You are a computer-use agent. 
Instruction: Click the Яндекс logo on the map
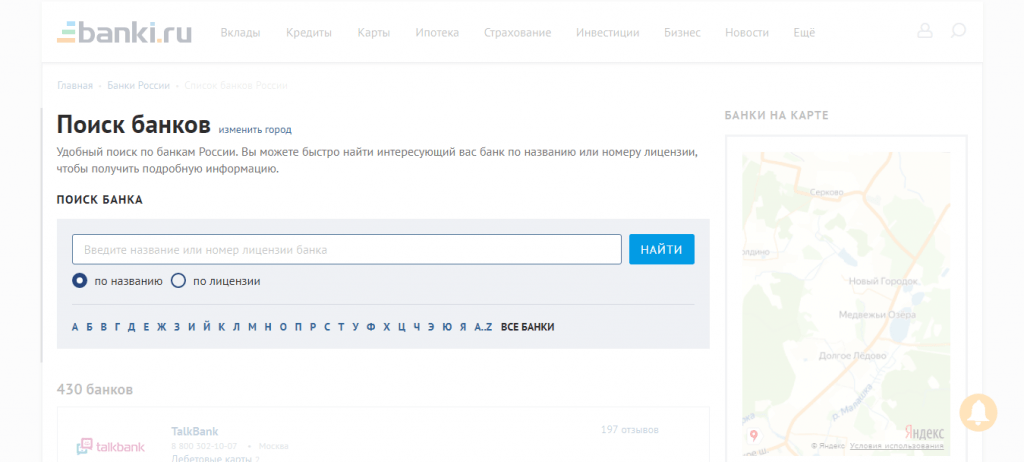pos(923,432)
